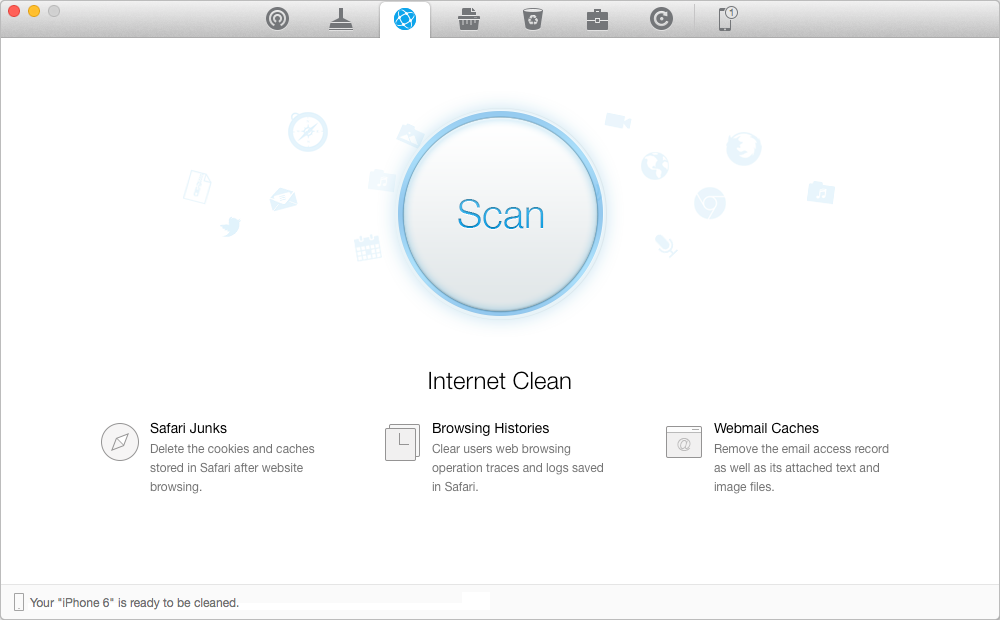This screenshot has height=620, width=1000.
Task: Click the iPhone device icon in status bar
Action: (x=19, y=602)
